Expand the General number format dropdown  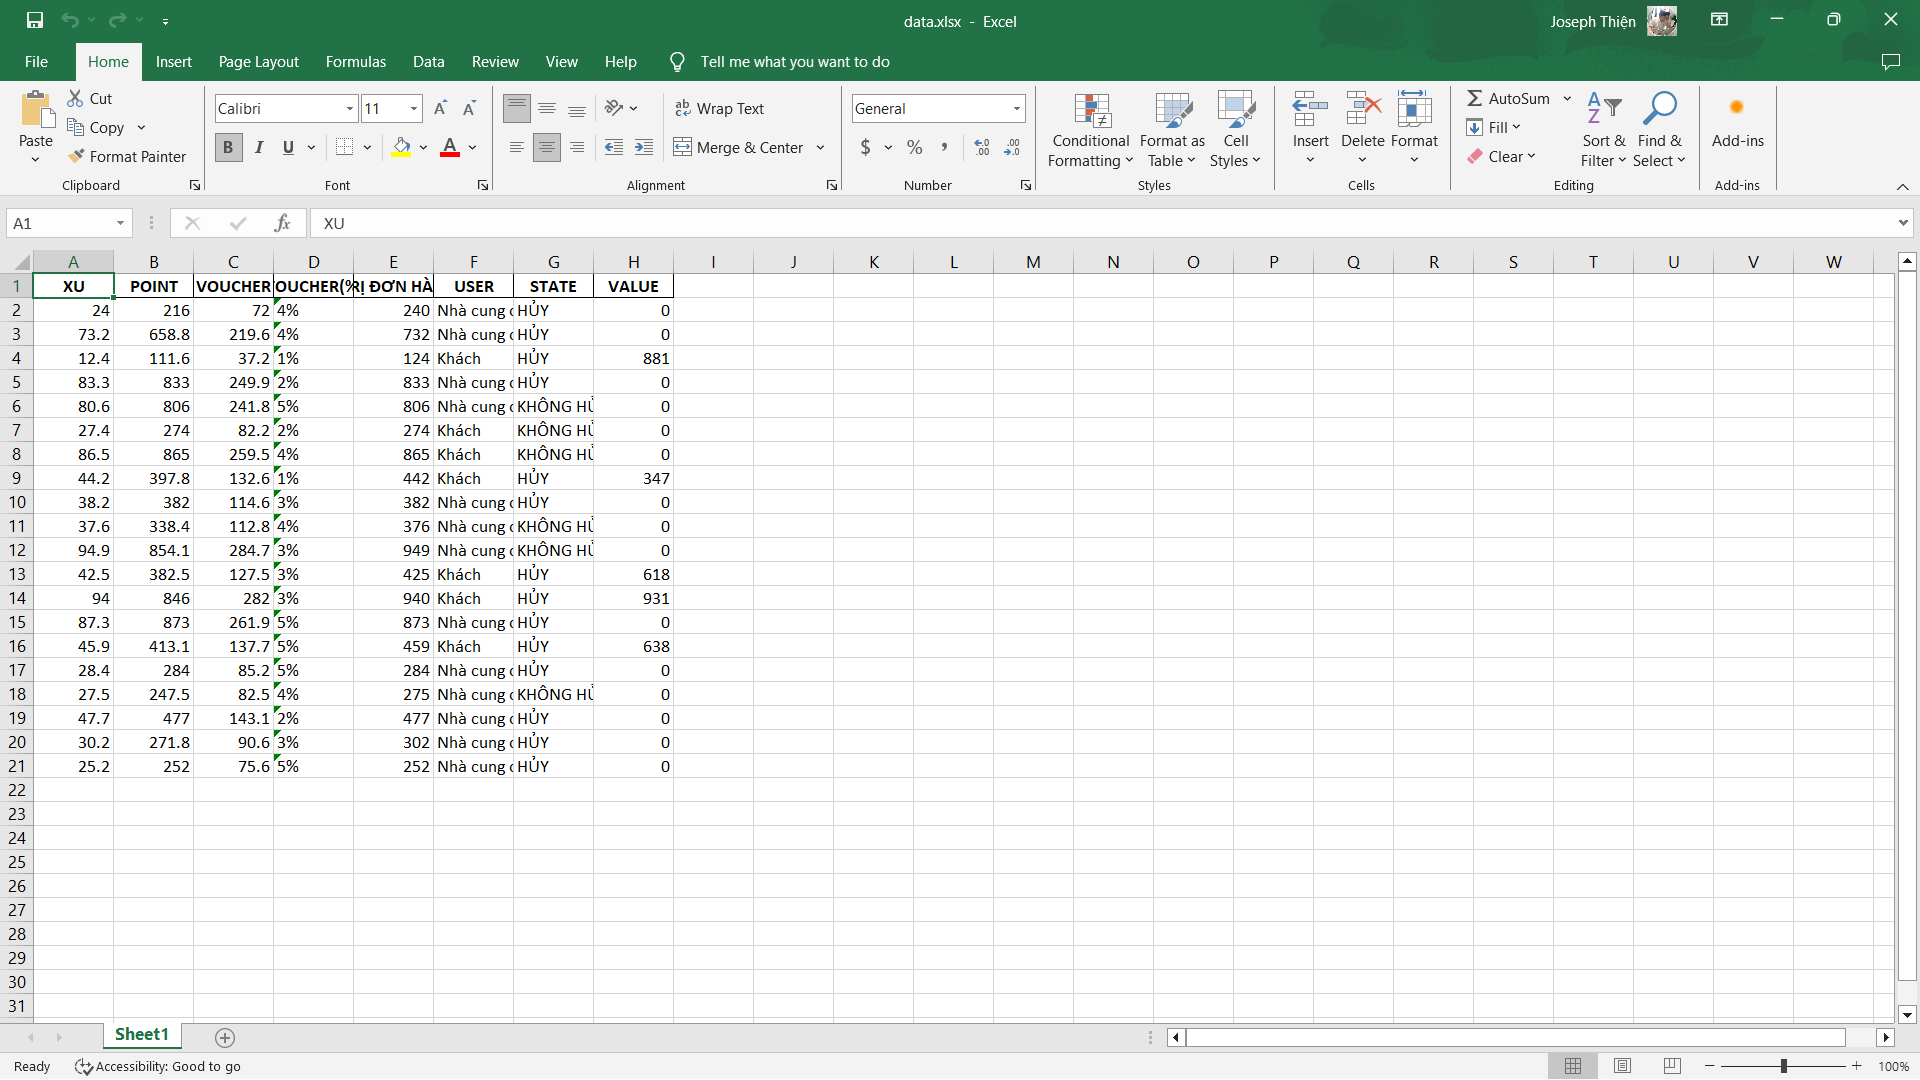pyautogui.click(x=1017, y=108)
